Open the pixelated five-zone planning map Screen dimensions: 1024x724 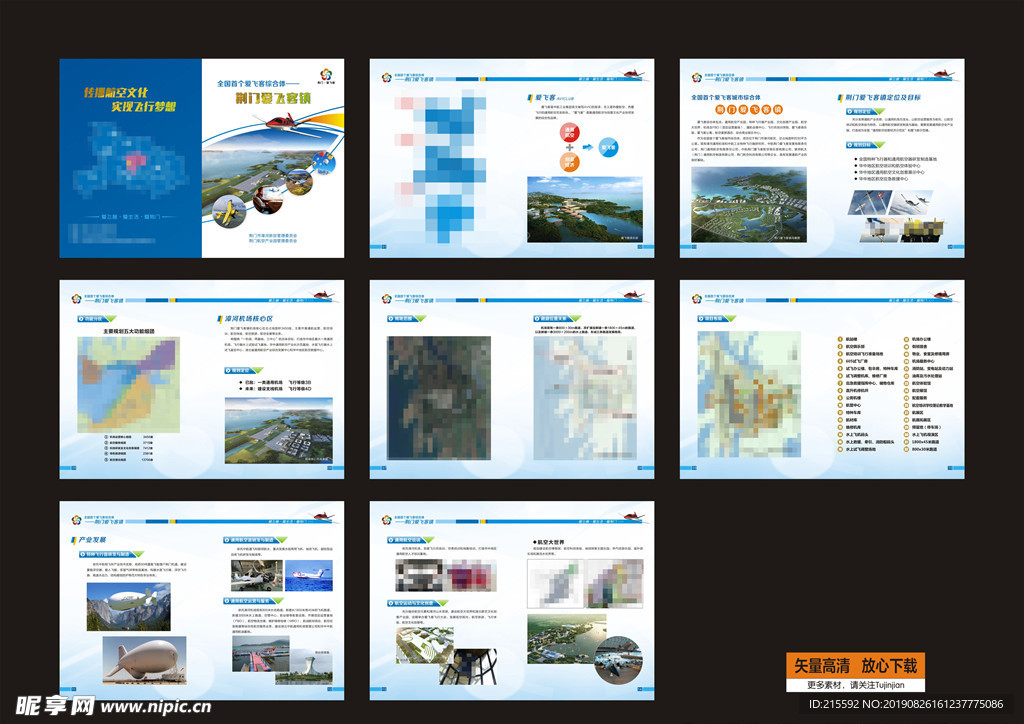tap(128, 385)
